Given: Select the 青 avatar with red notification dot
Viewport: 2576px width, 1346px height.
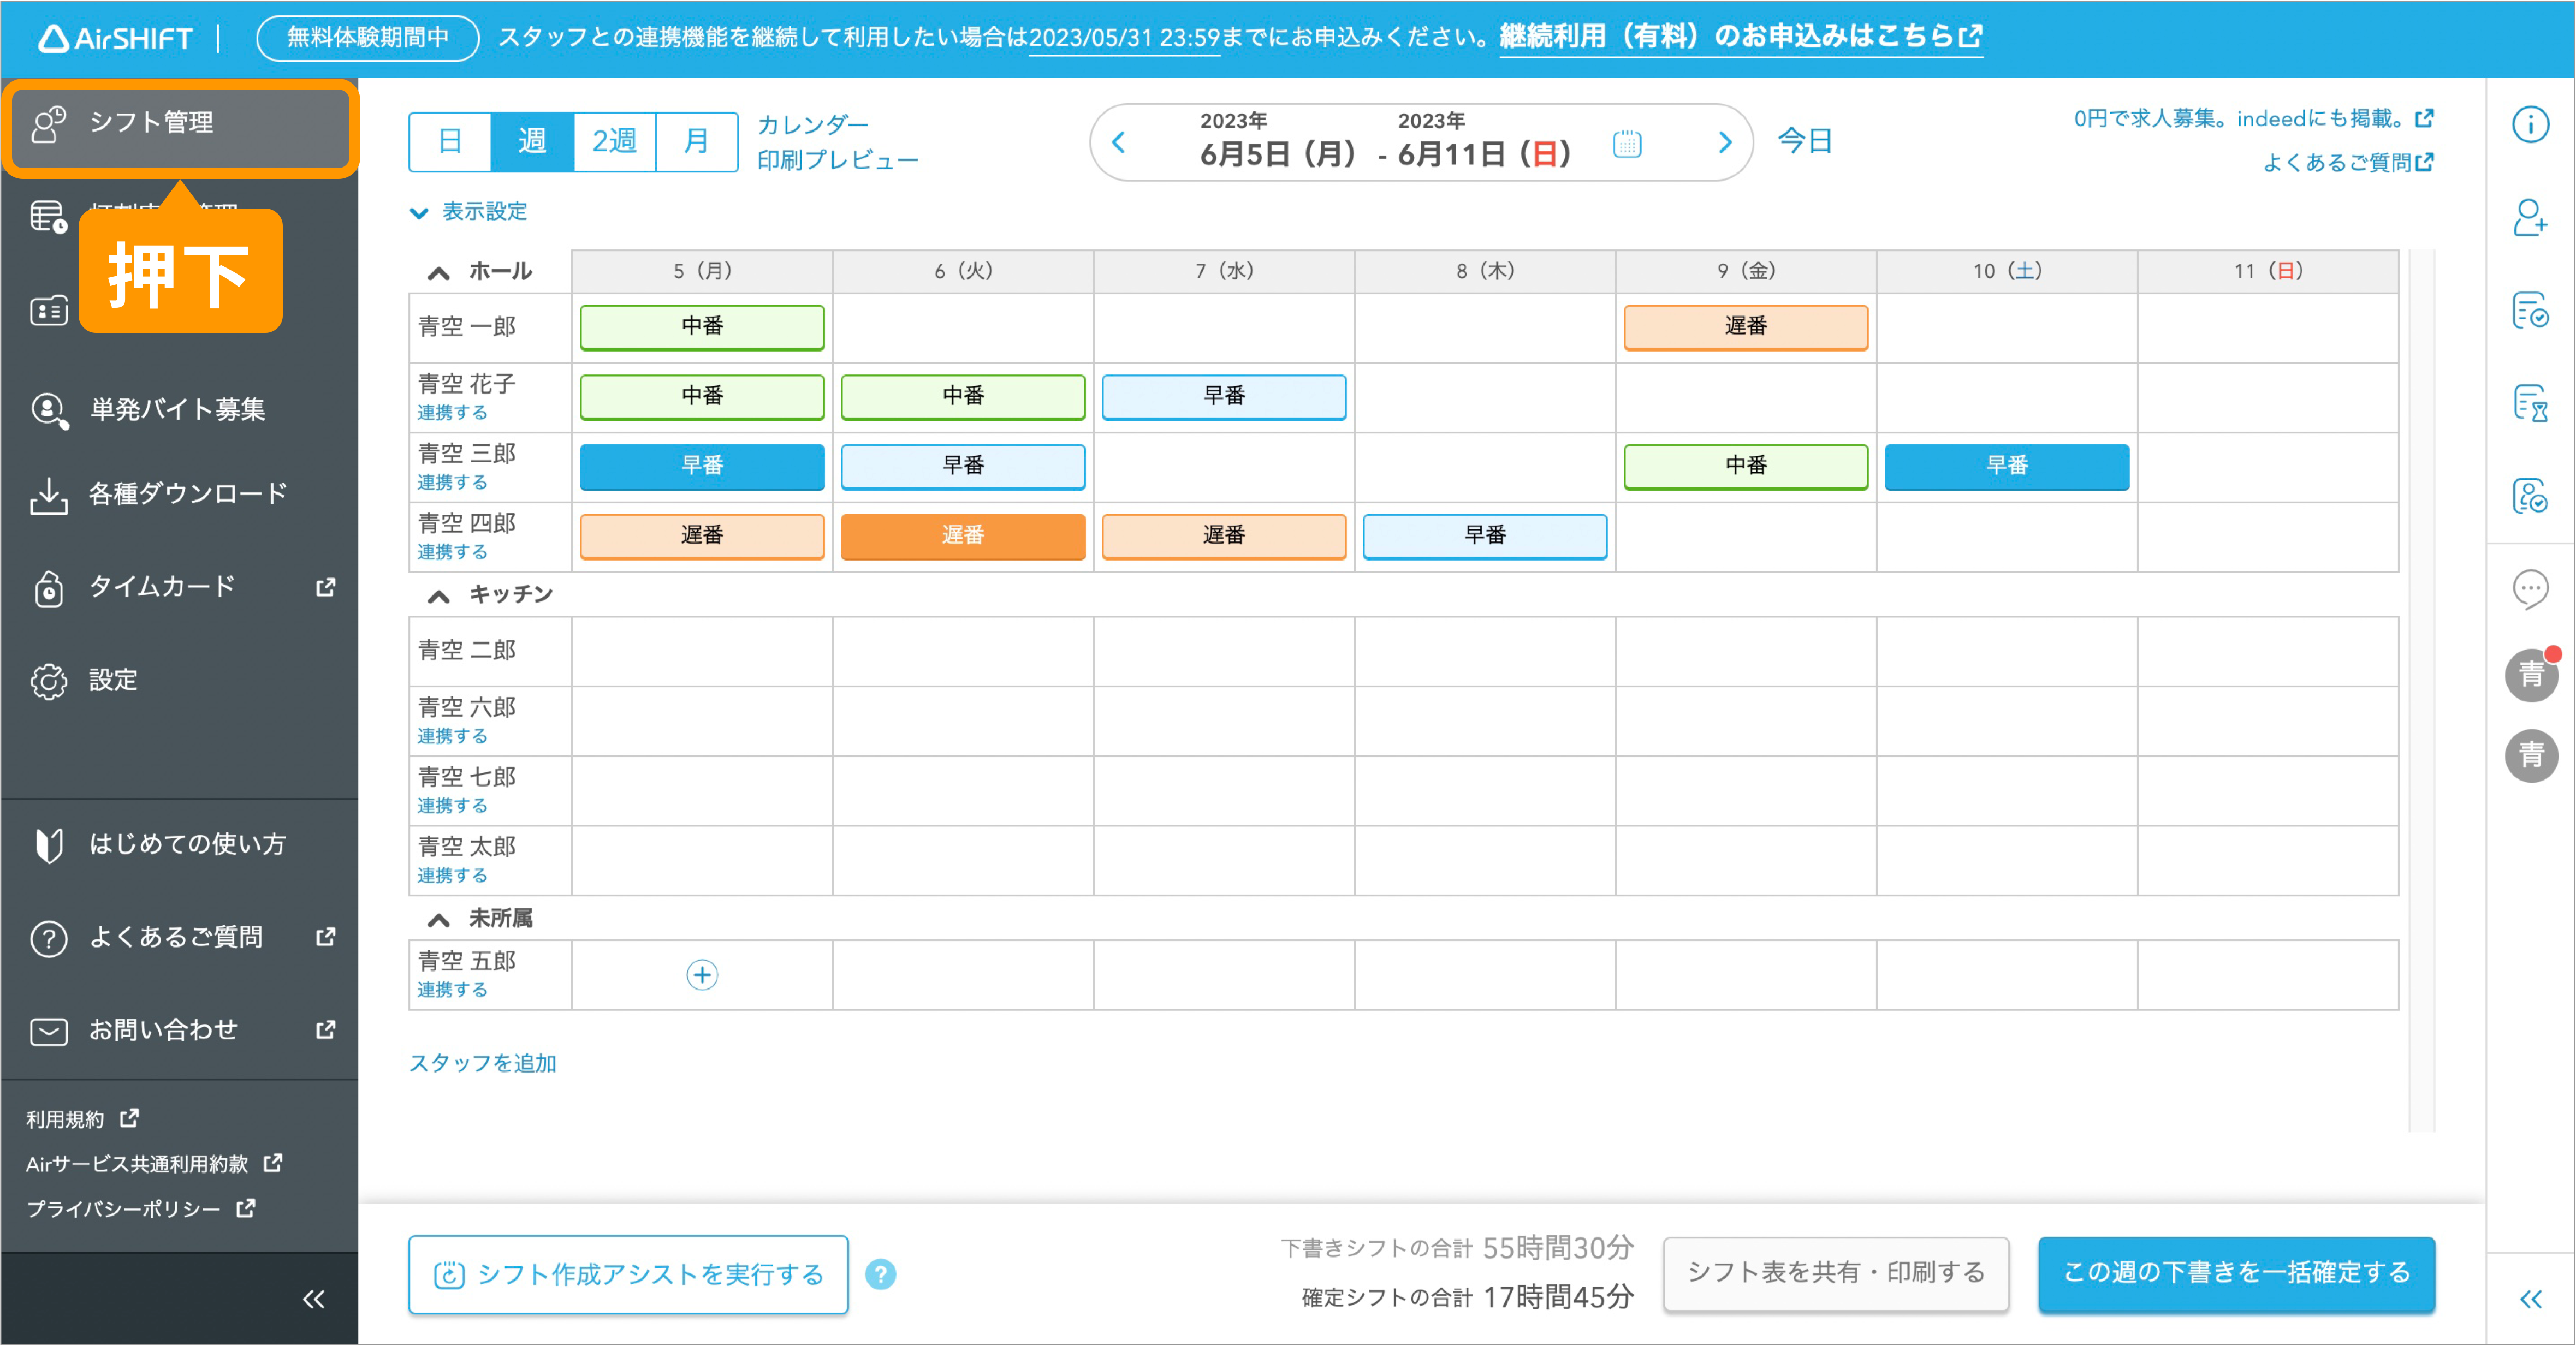Looking at the screenshot, I should [2531, 675].
